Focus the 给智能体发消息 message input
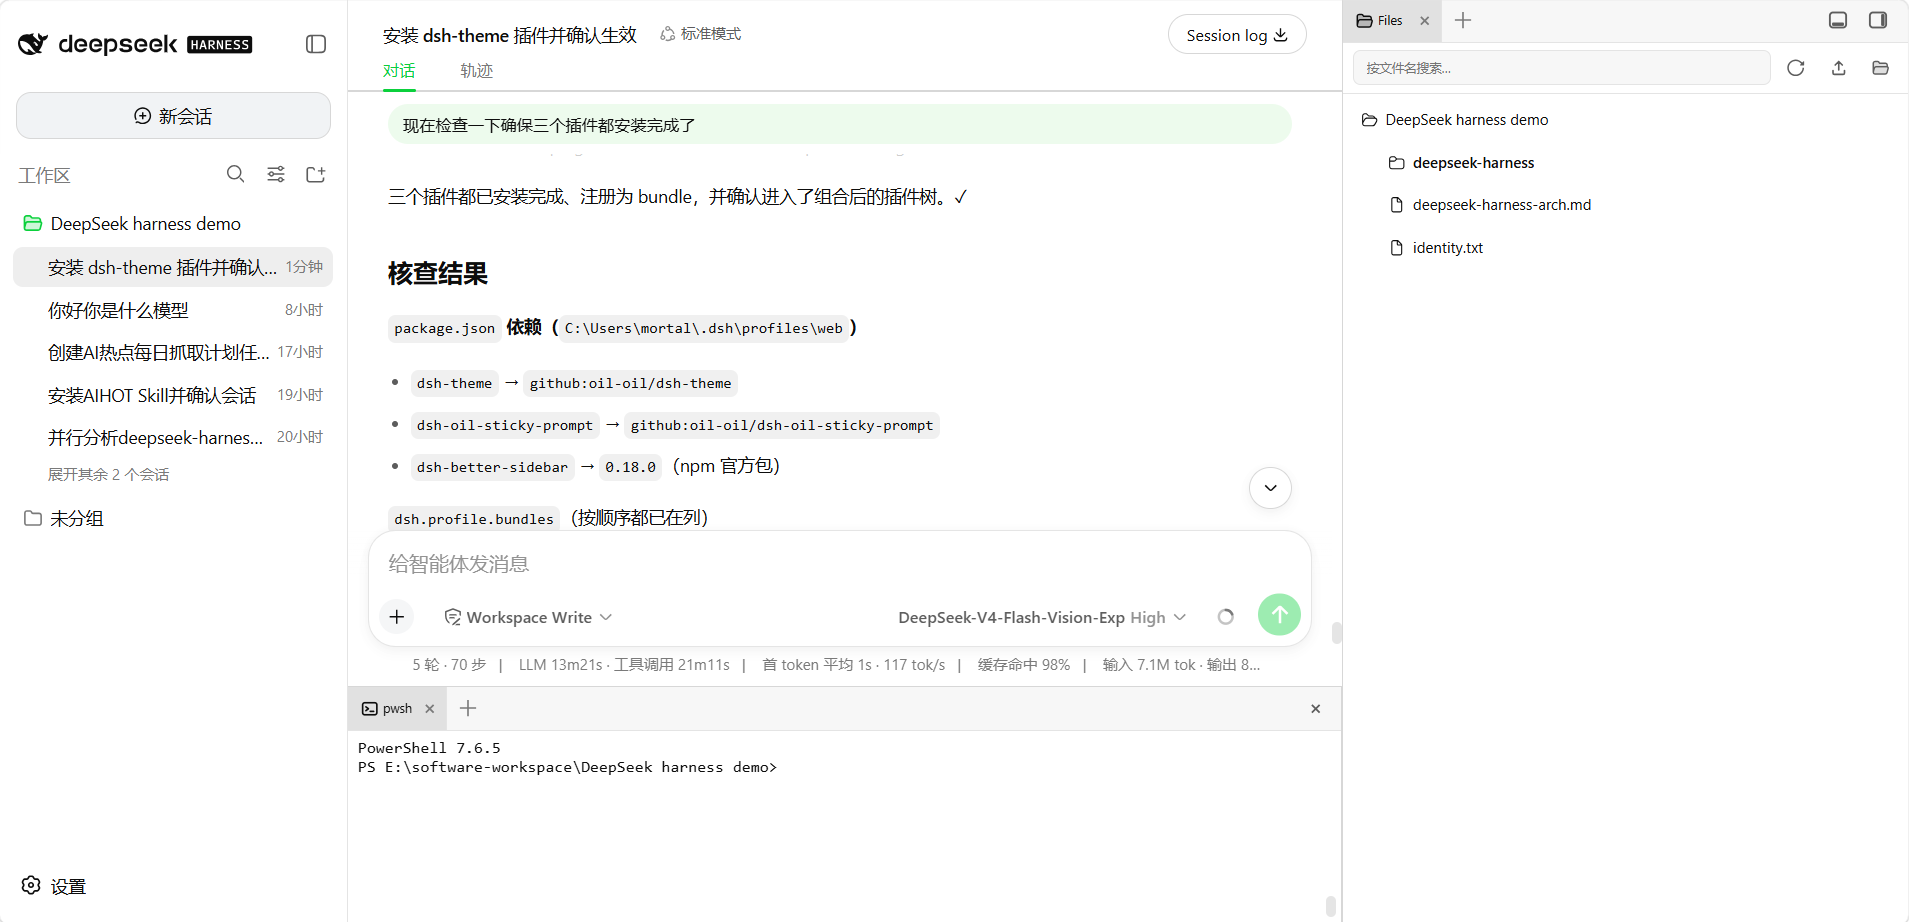The image size is (1909, 922). tap(838, 564)
